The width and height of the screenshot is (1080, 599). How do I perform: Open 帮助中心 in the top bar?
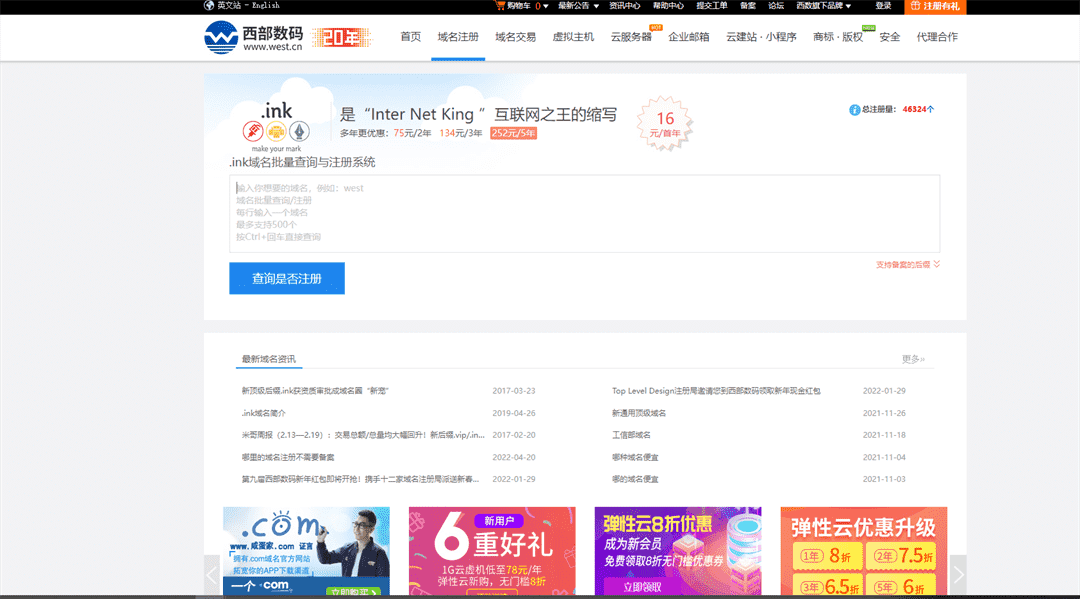[x=668, y=6]
